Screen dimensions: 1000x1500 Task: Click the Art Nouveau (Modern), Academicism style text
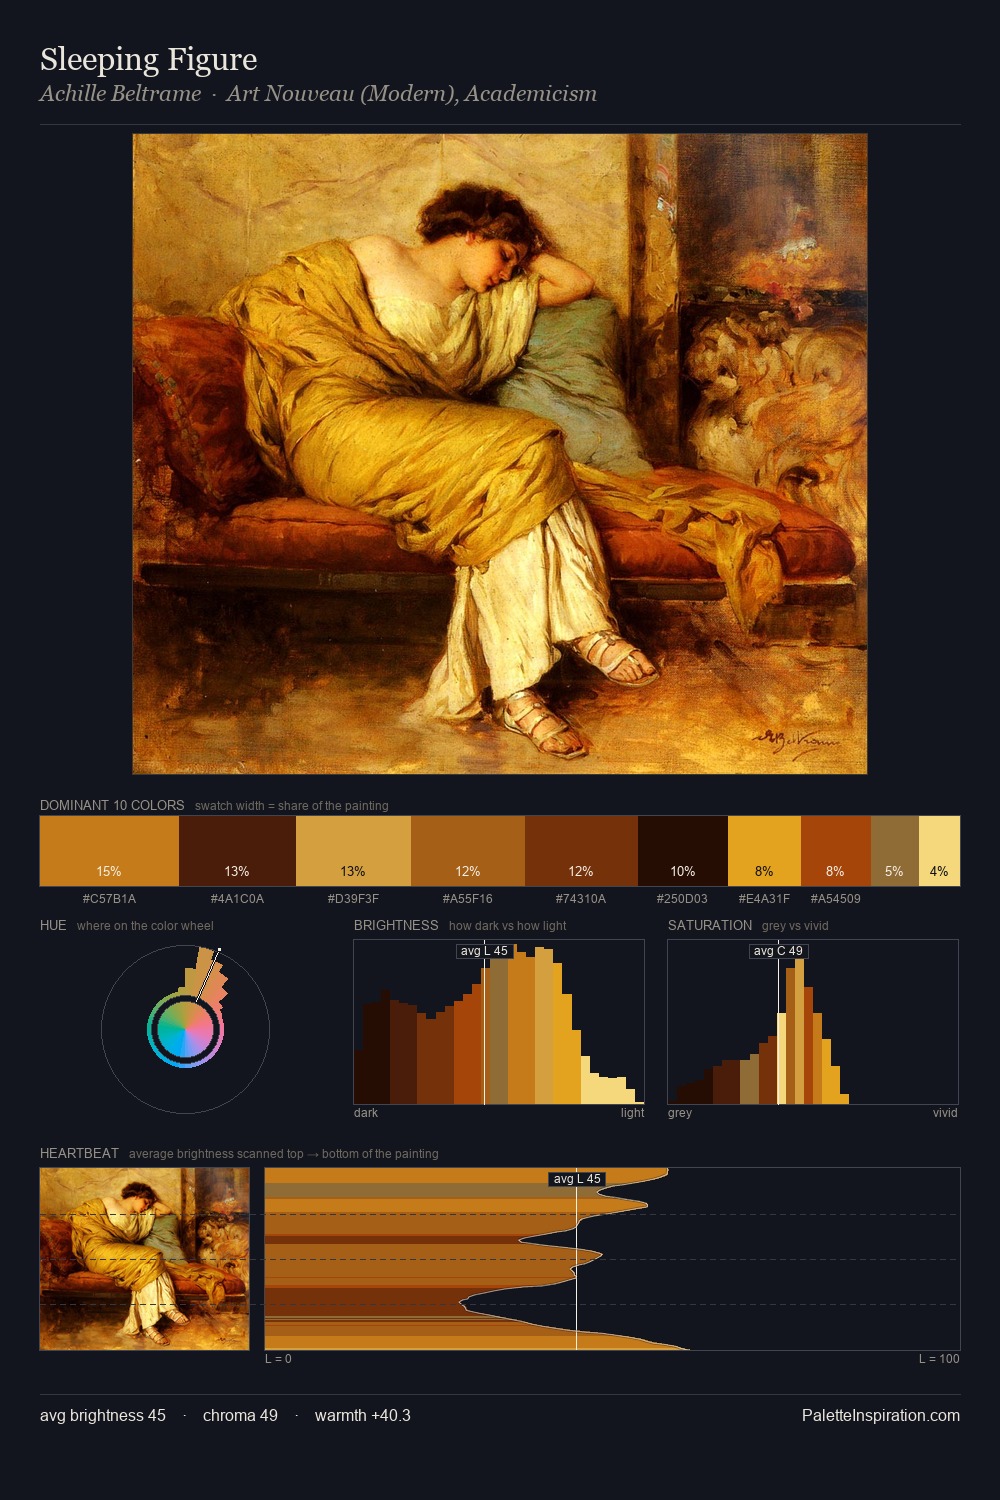(x=411, y=94)
